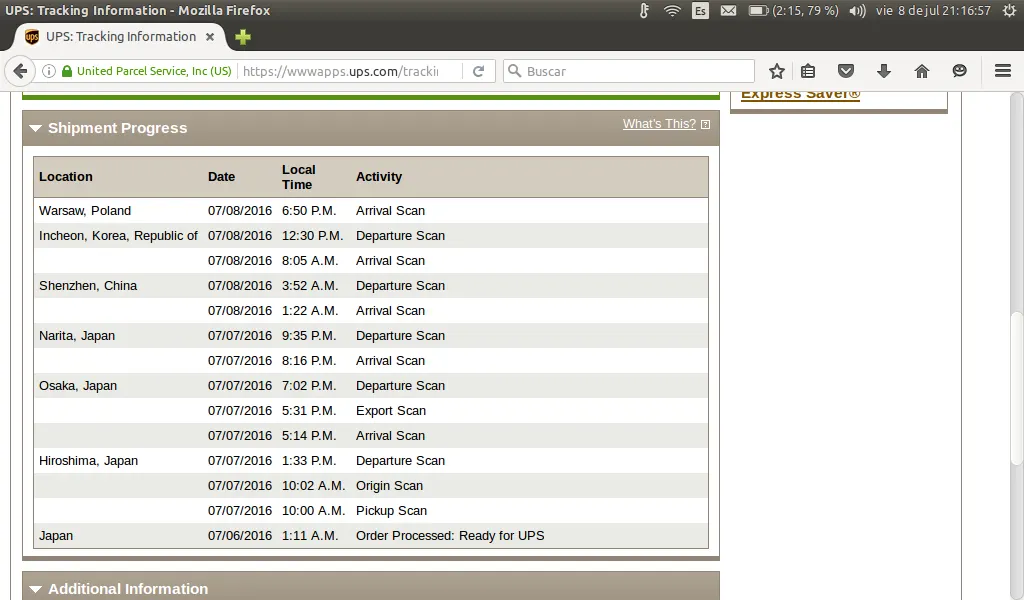Show site information via the info icon
This screenshot has height=600, width=1024.
point(49,71)
